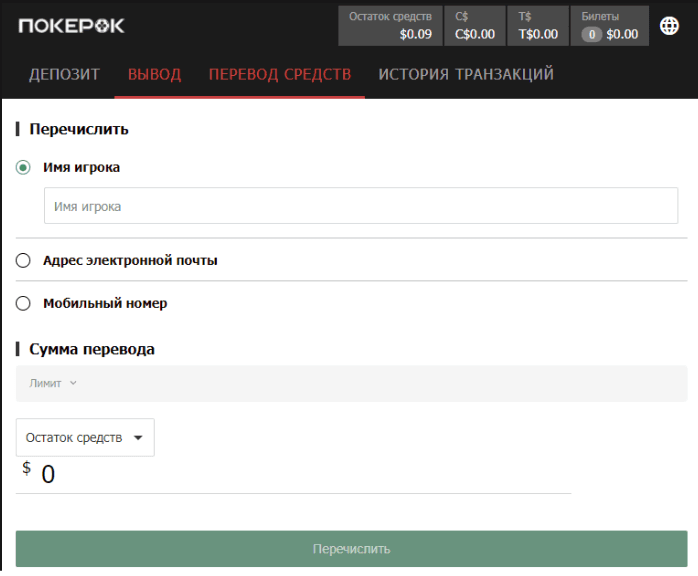Click the transfer amount field showing 0
This screenshot has width=698, height=576.
point(294,475)
